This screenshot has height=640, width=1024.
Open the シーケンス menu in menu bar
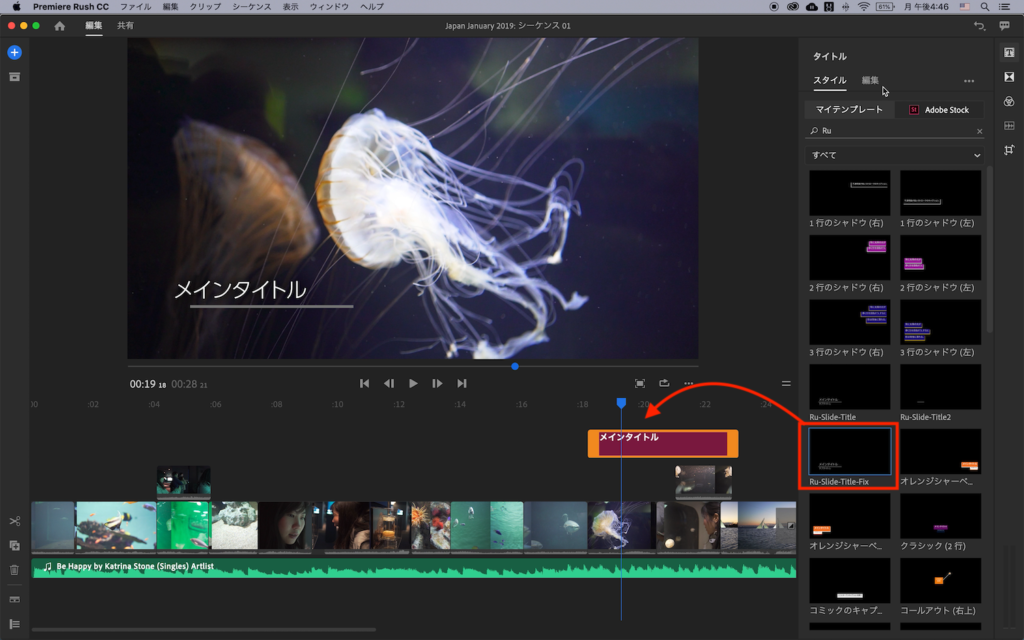click(x=253, y=7)
